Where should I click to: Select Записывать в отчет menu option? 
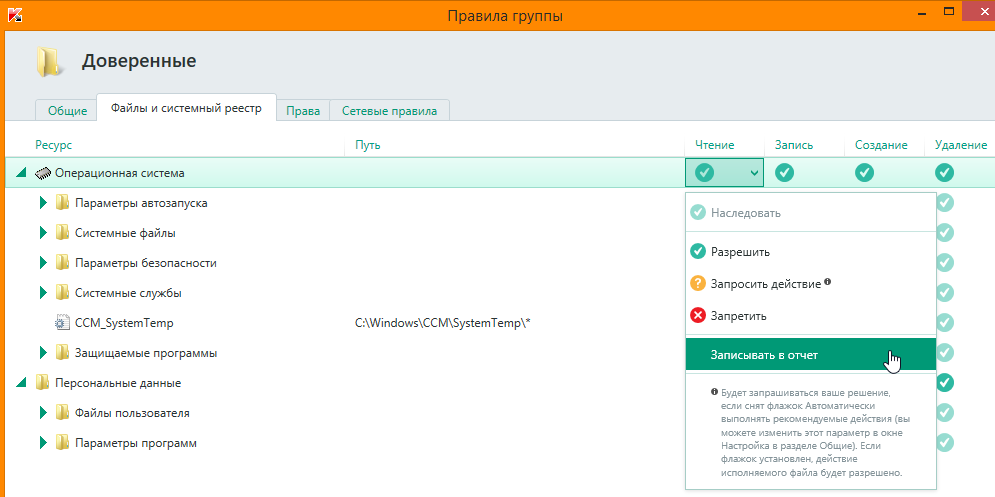pyautogui.click(x=811, y=355)
